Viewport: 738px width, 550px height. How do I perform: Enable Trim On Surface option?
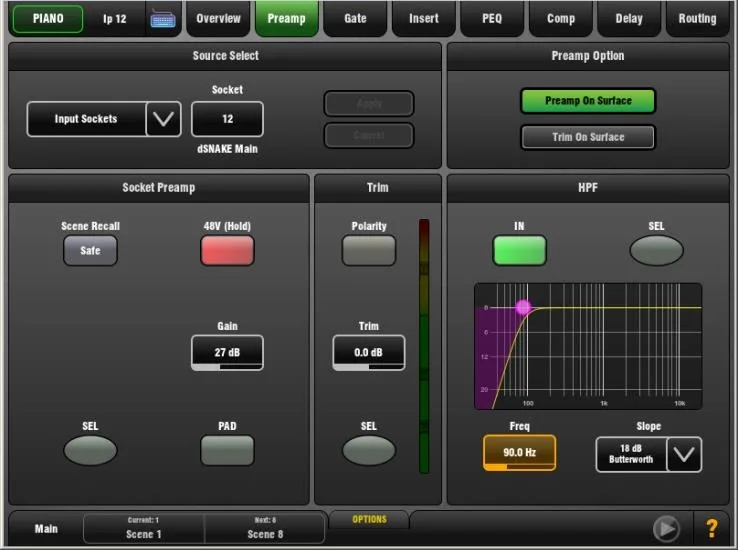pos(588,137)
